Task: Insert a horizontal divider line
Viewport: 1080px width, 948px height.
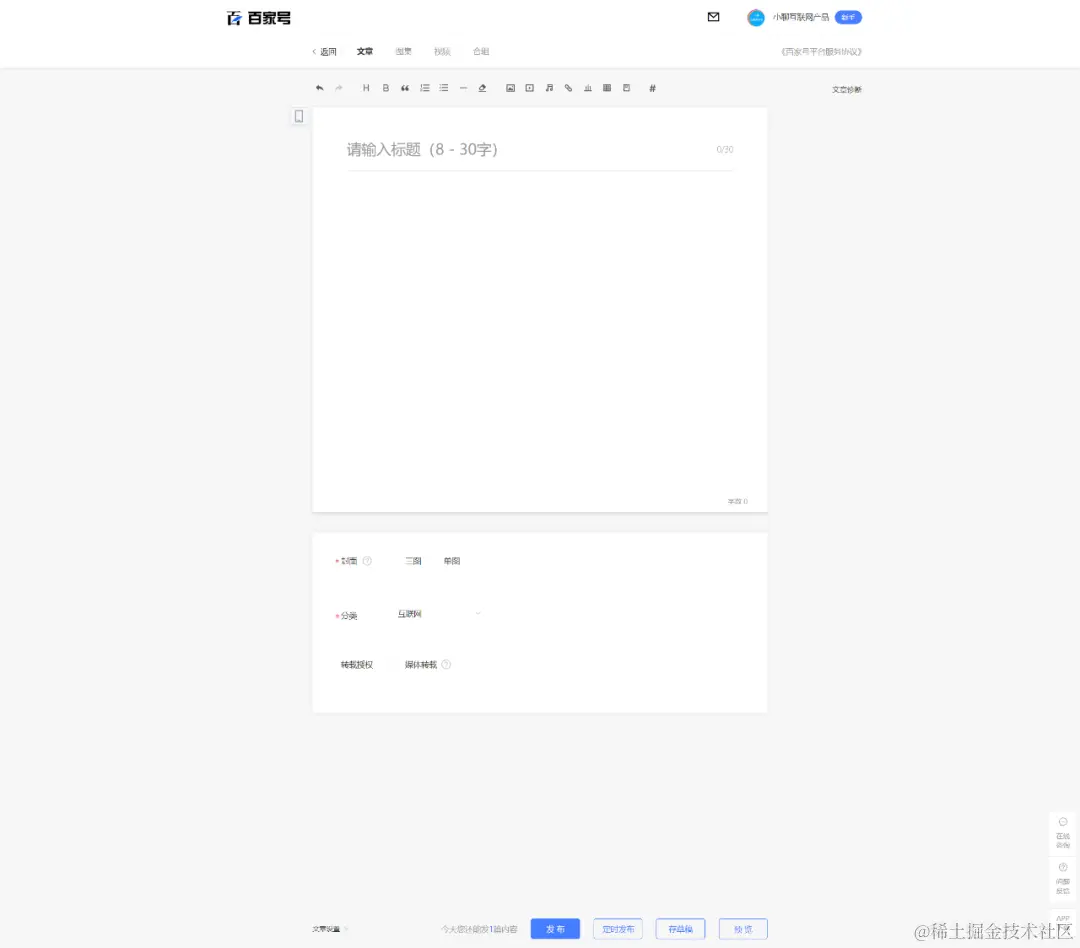Action: 463,88
